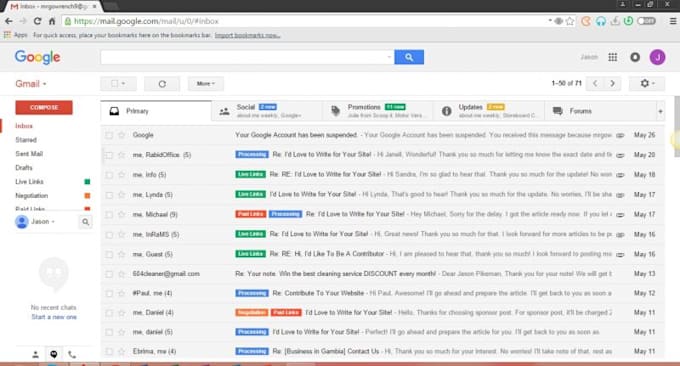Switch to the Promotions tab
The height and width of the screenshot is (366, 680).
pos(378,111)
